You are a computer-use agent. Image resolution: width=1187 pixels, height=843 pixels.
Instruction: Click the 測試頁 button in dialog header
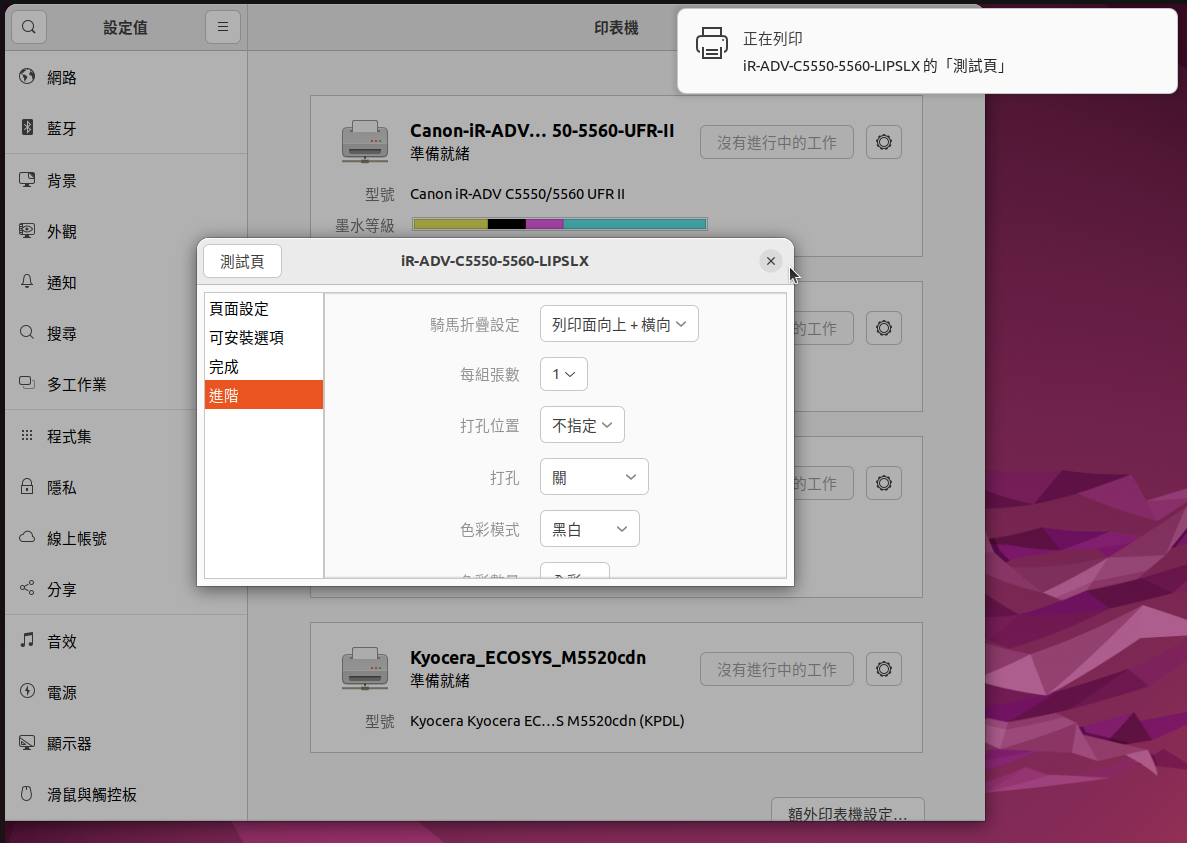tap(242, 261)
